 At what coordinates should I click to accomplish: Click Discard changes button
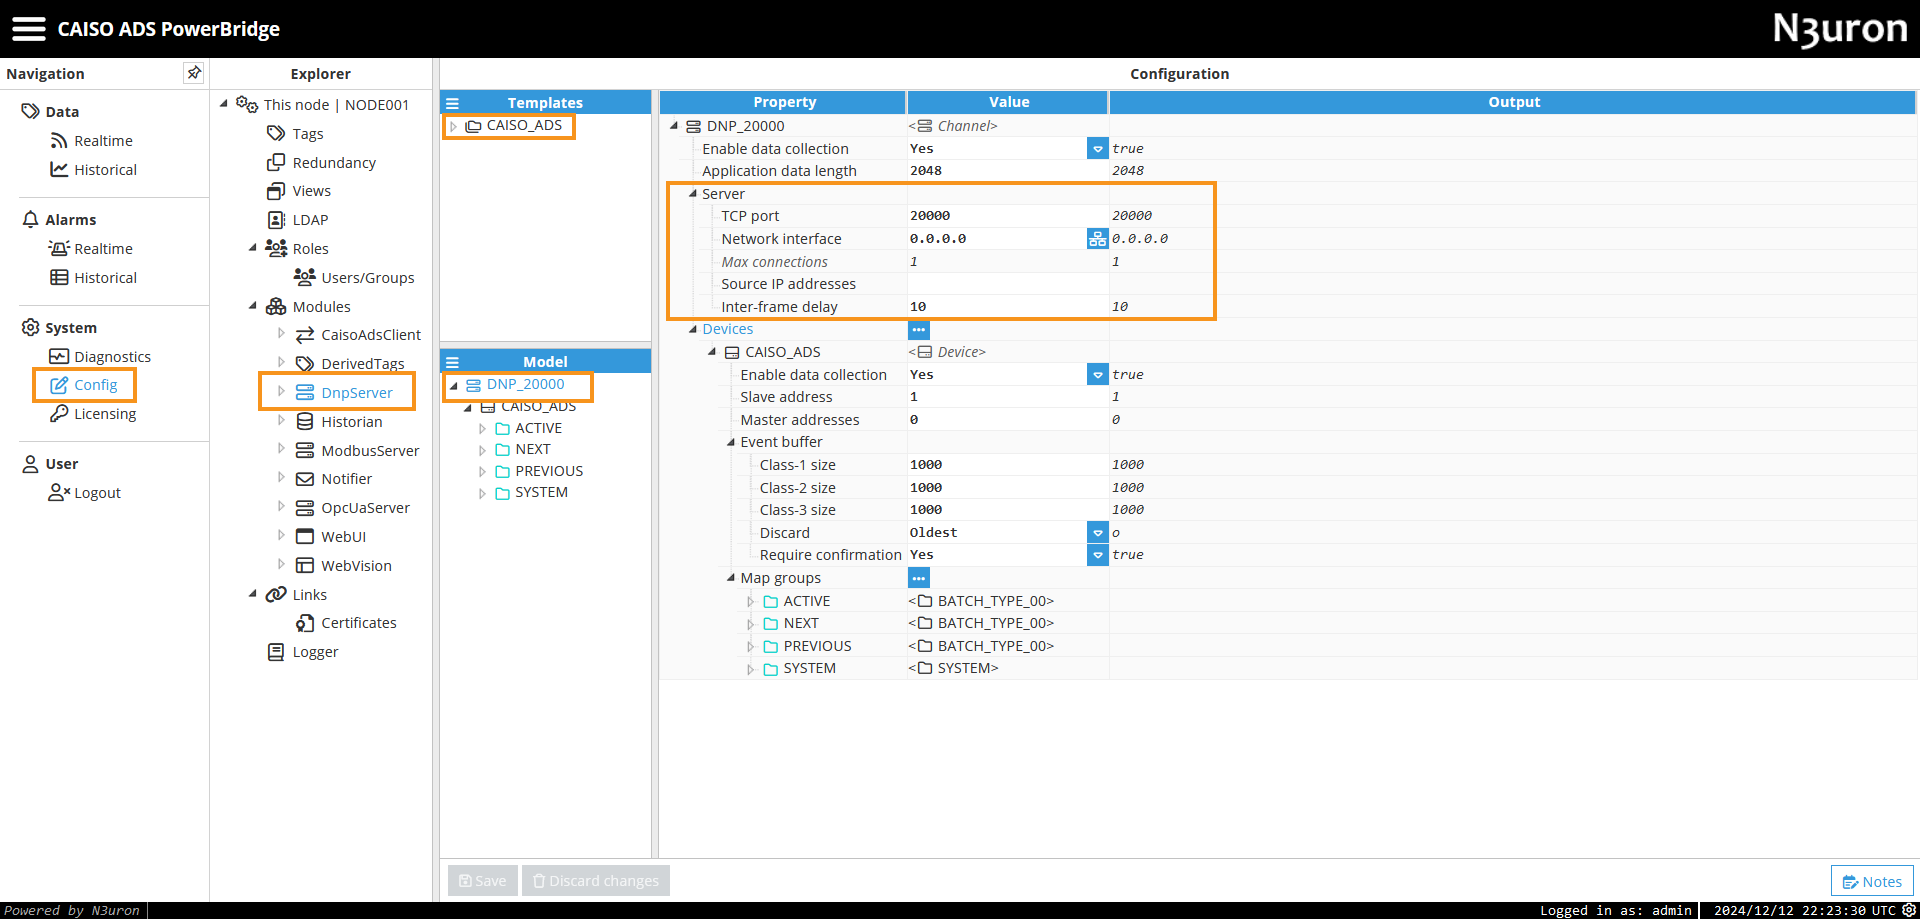596,881
